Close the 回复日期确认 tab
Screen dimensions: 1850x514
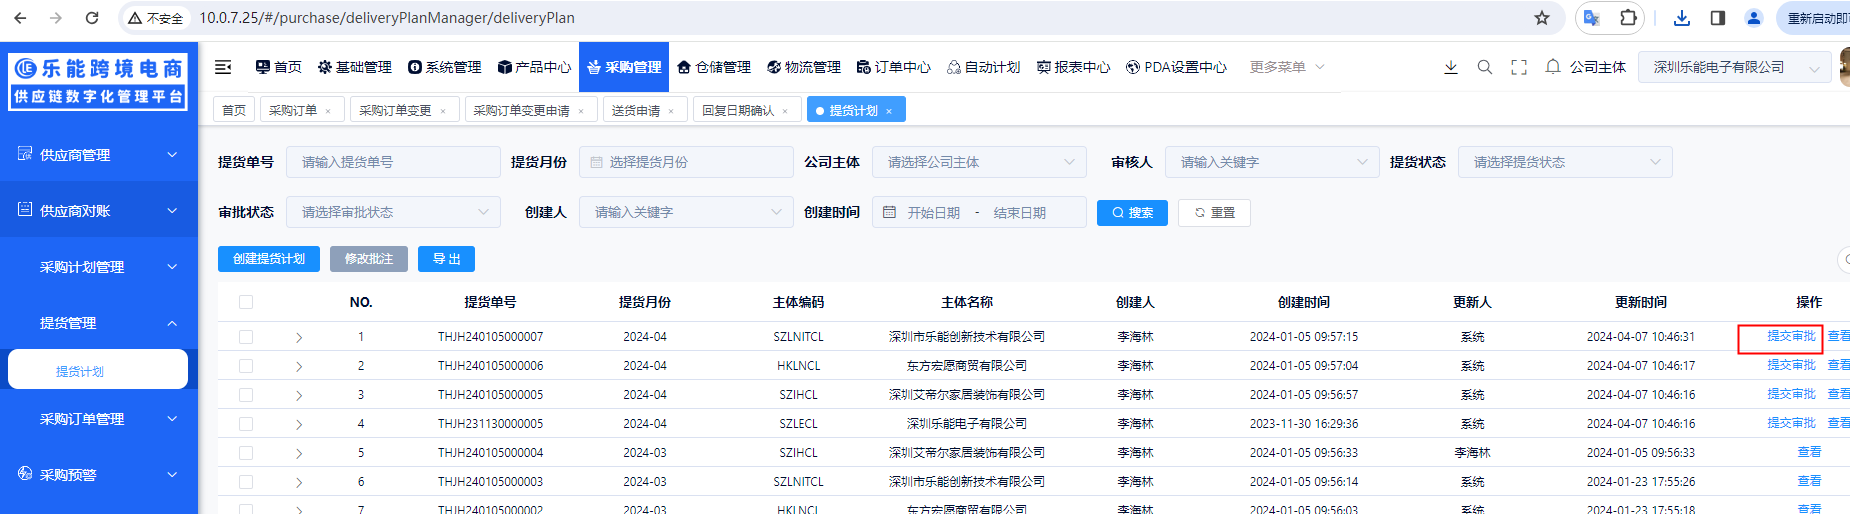tap(785, 111)
